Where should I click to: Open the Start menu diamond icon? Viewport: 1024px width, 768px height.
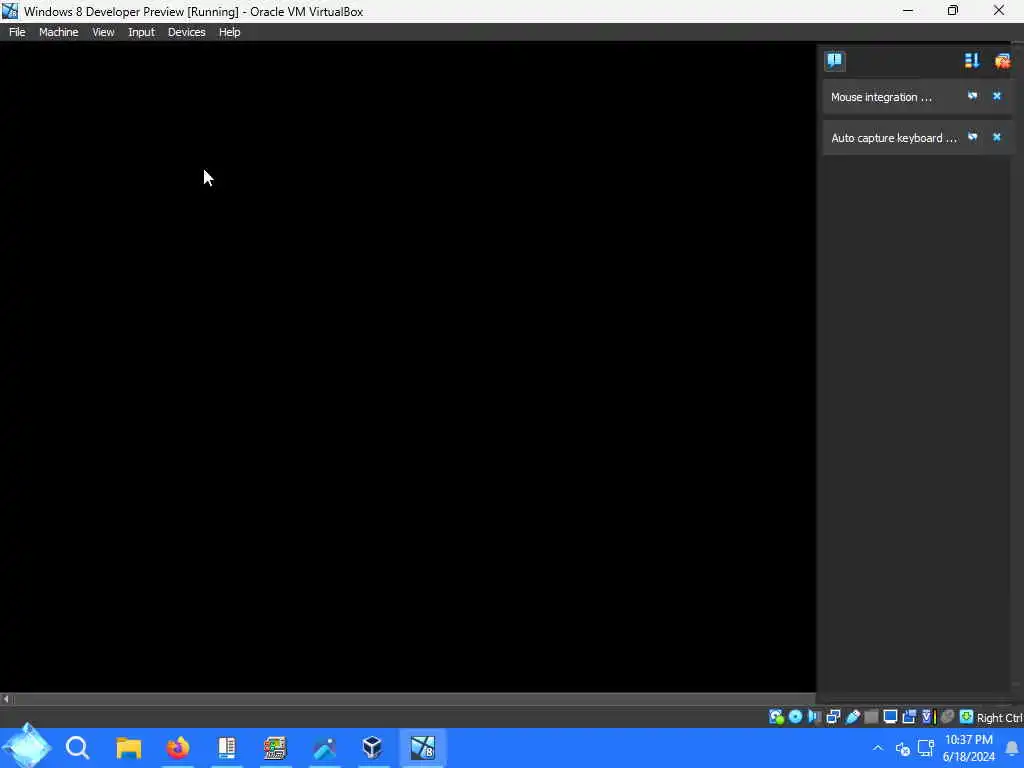(26, 746)
